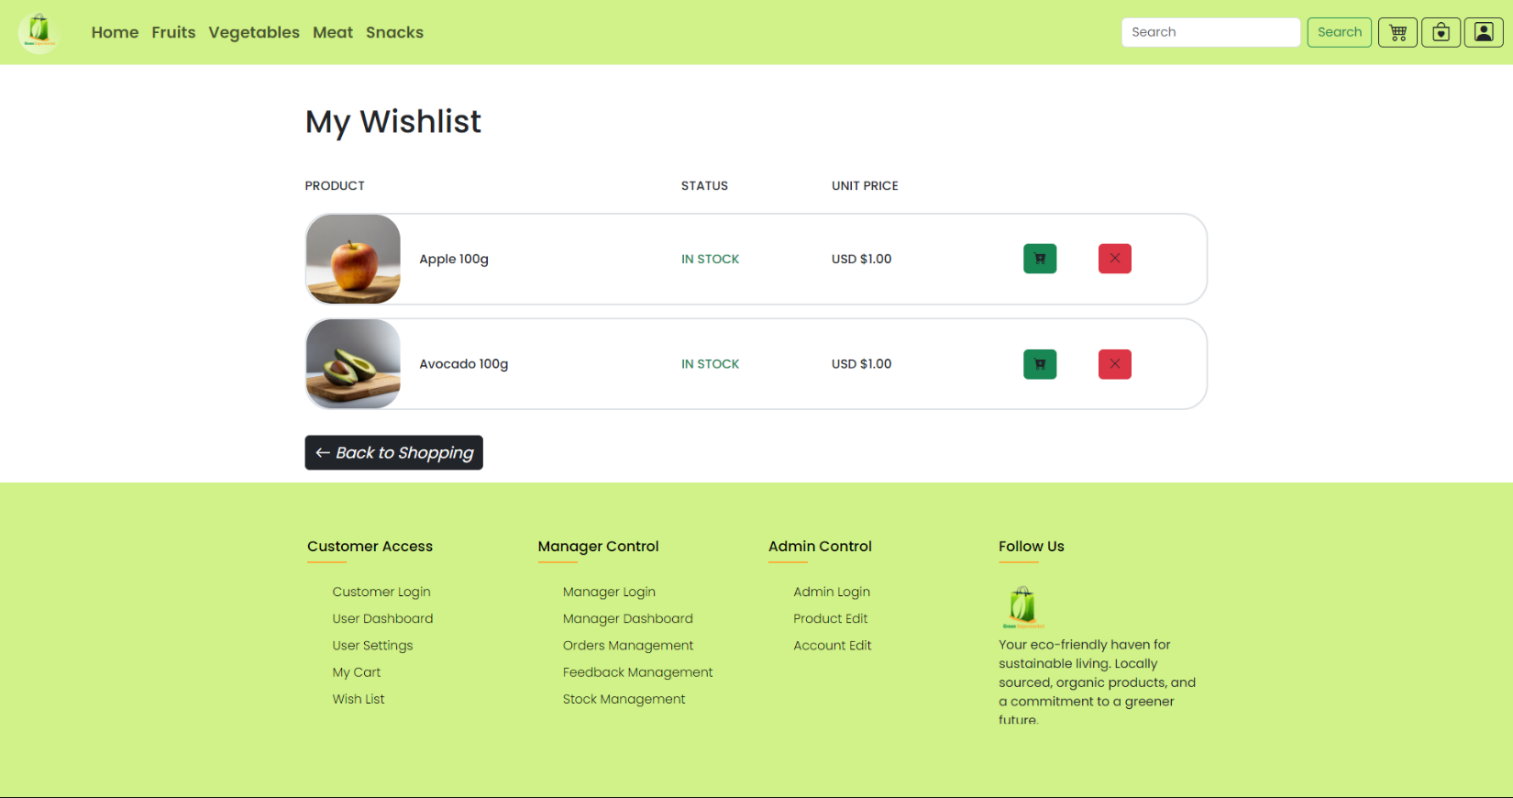Follow the Manager Dashboard footer link
Image resolution: width=1513 pixels, height=798 pixels.
[627, 619]
